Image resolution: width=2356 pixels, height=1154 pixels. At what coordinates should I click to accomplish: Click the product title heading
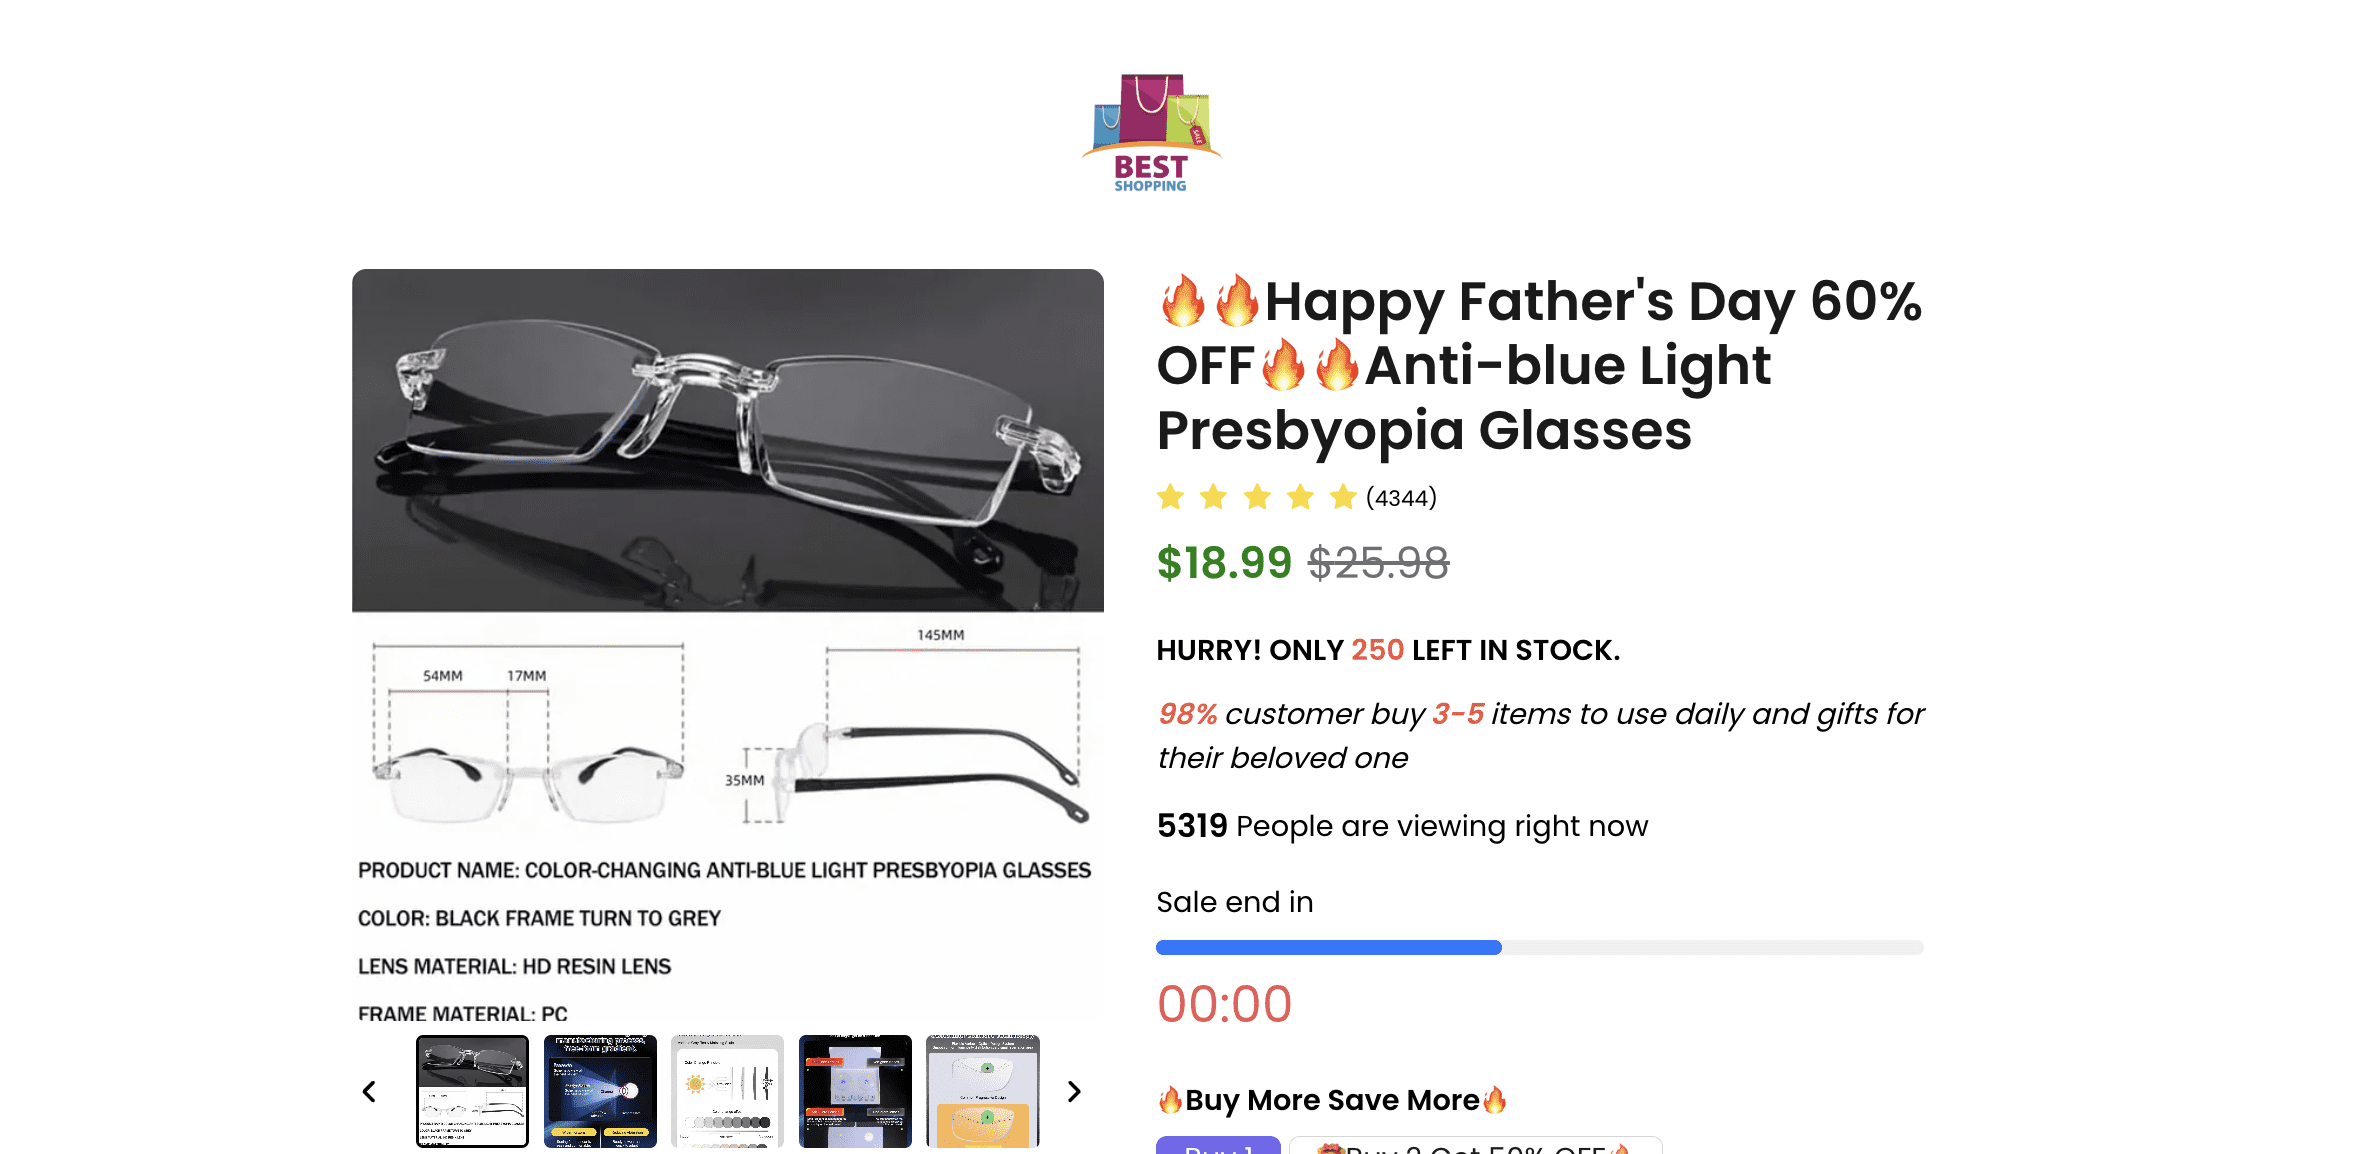click(x=1538, y=365)
